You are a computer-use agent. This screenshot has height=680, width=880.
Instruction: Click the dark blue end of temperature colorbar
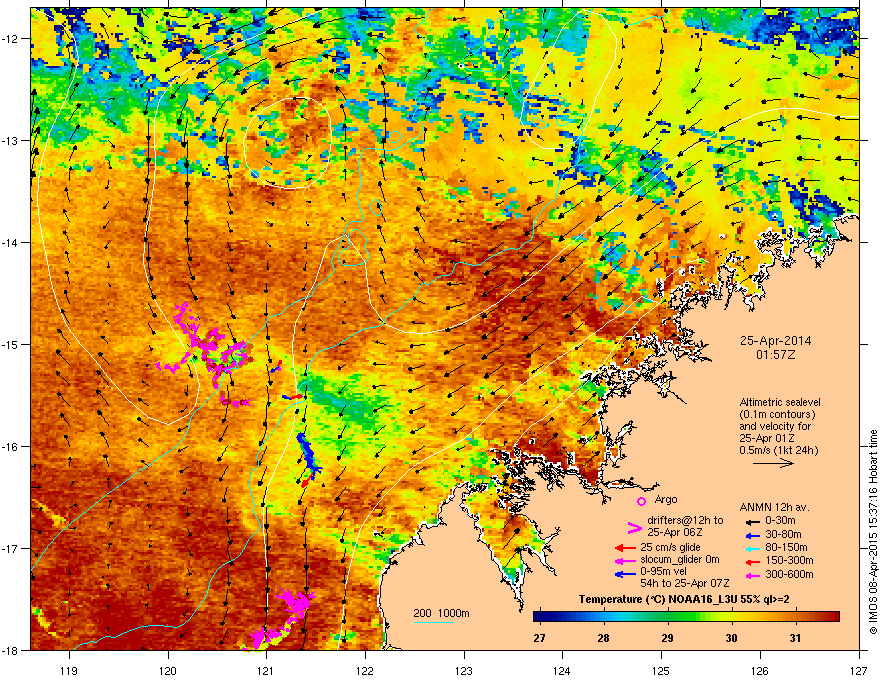540,617
